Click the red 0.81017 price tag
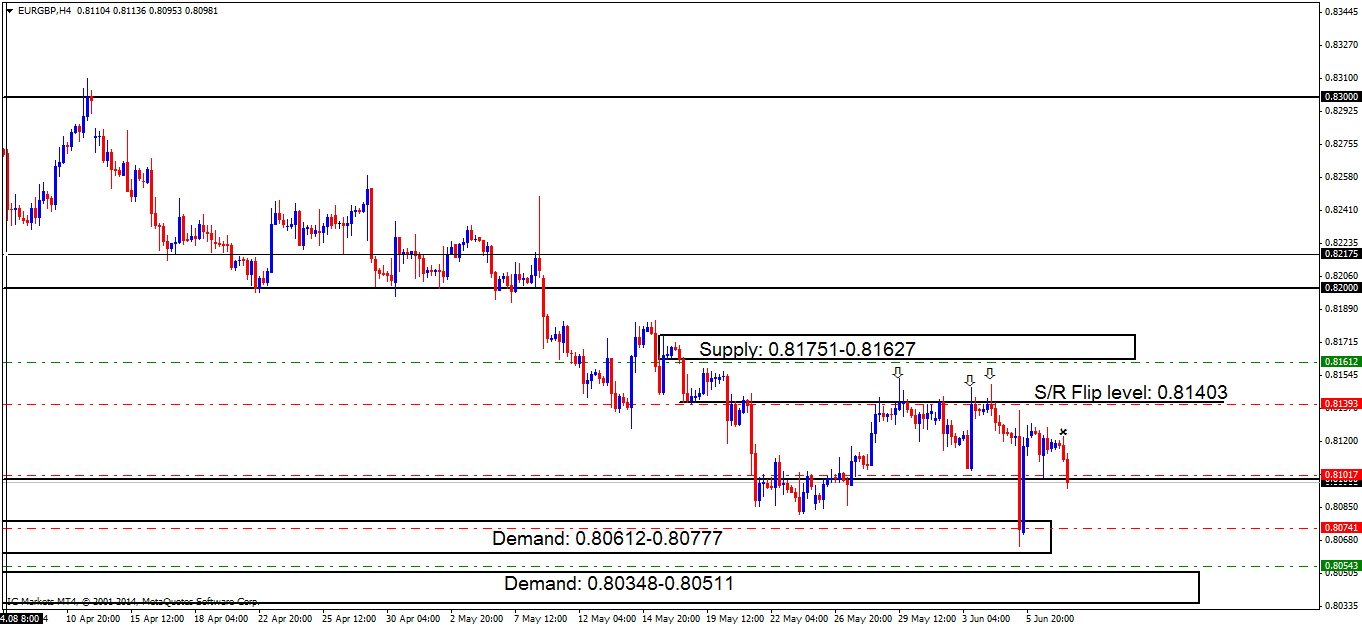The height and width of the screenshot is (627, 1362). click(x=1341, y=474)
